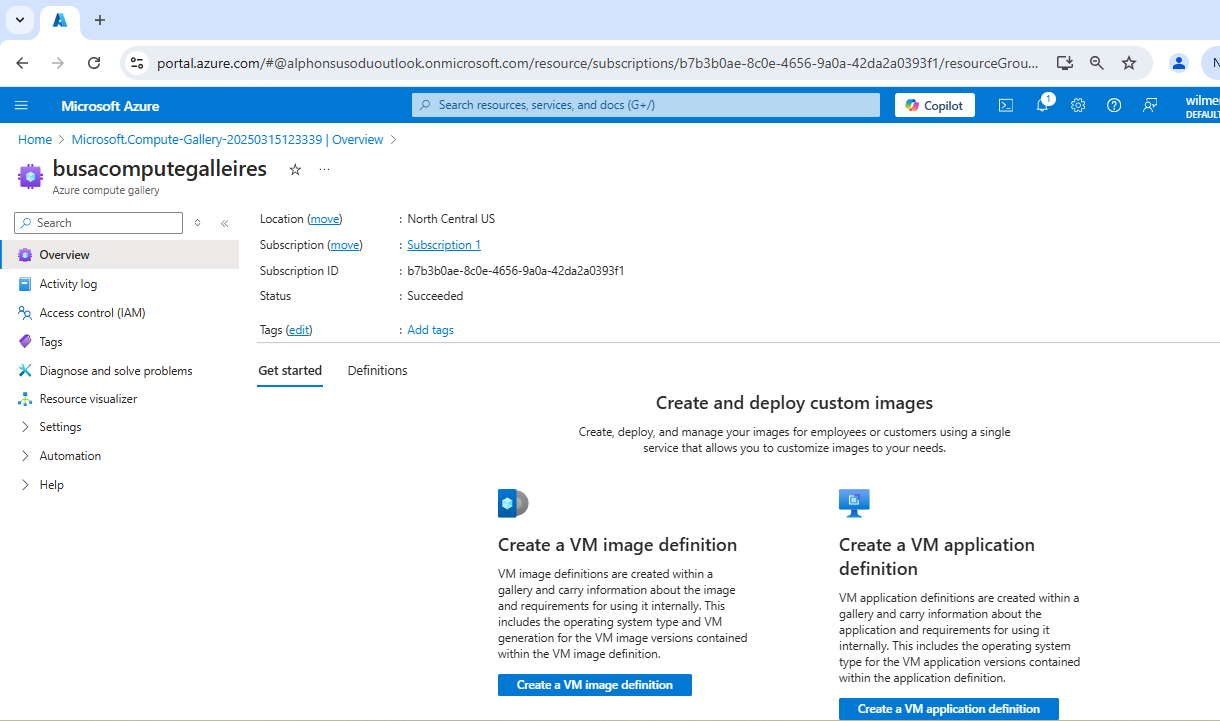The width and height of the screenshot is (1220, 721).
Task: Click the Microsoft.Compute-Gallery Overview breadcrumb
Action: point(227,140)
